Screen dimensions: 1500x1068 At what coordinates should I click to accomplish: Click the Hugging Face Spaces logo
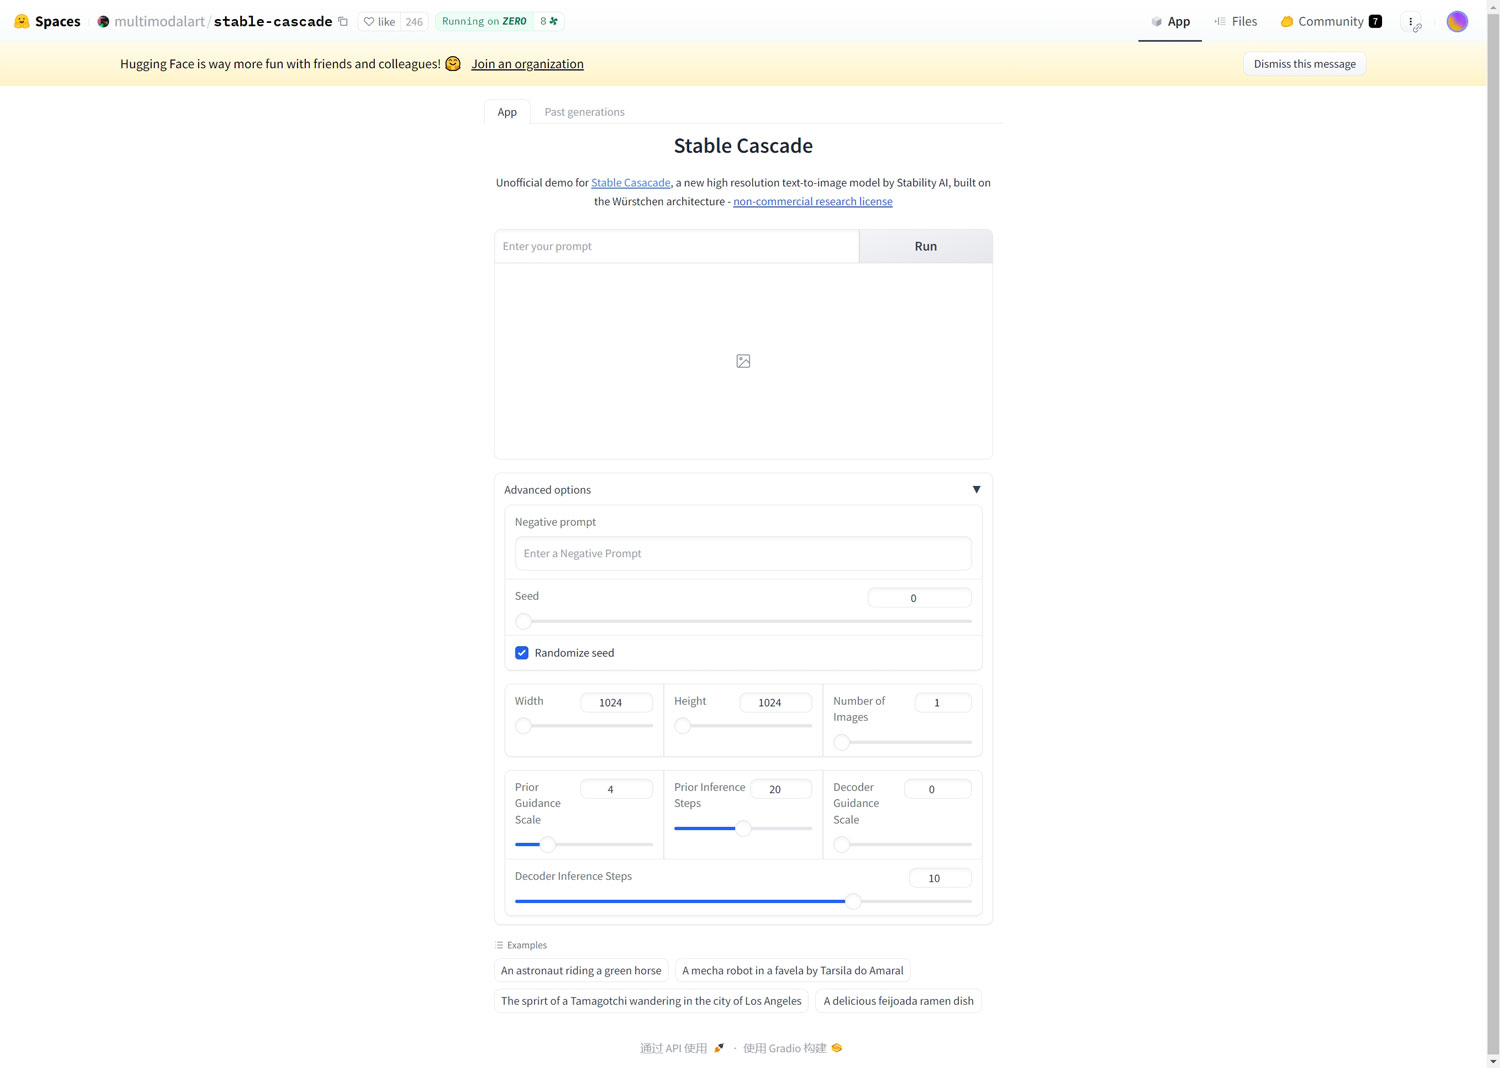[x=21, y=21]
